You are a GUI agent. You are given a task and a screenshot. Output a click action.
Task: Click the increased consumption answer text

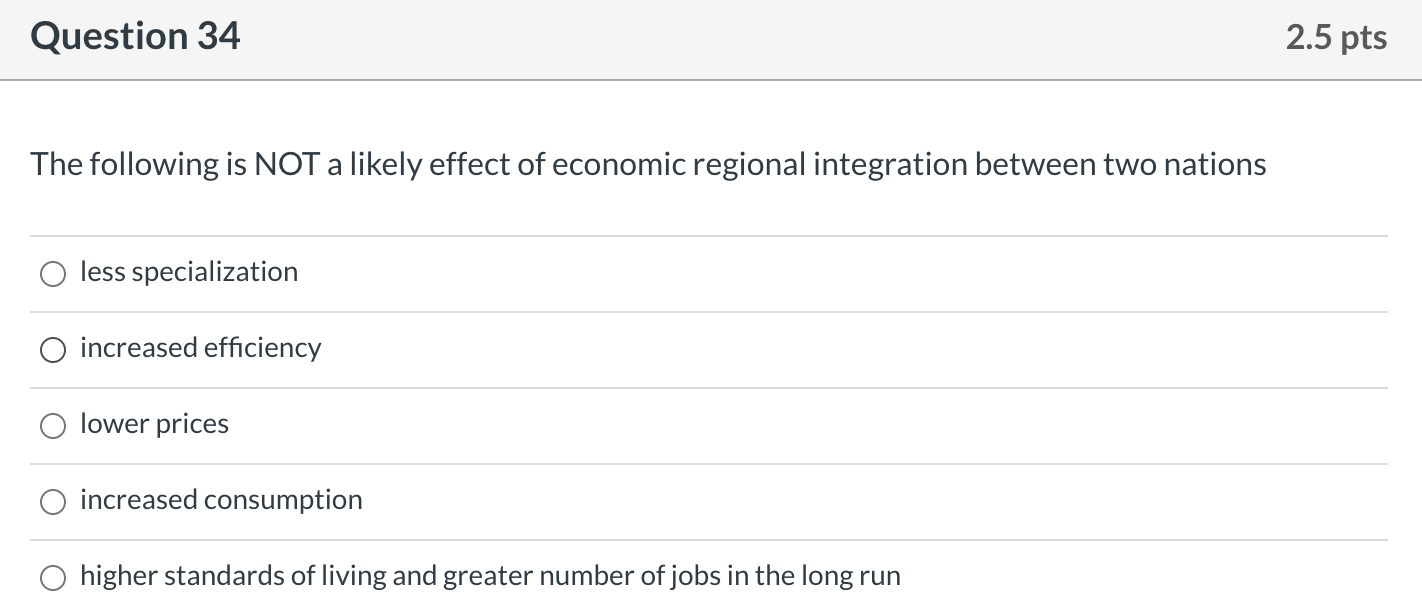click(221, 500)
